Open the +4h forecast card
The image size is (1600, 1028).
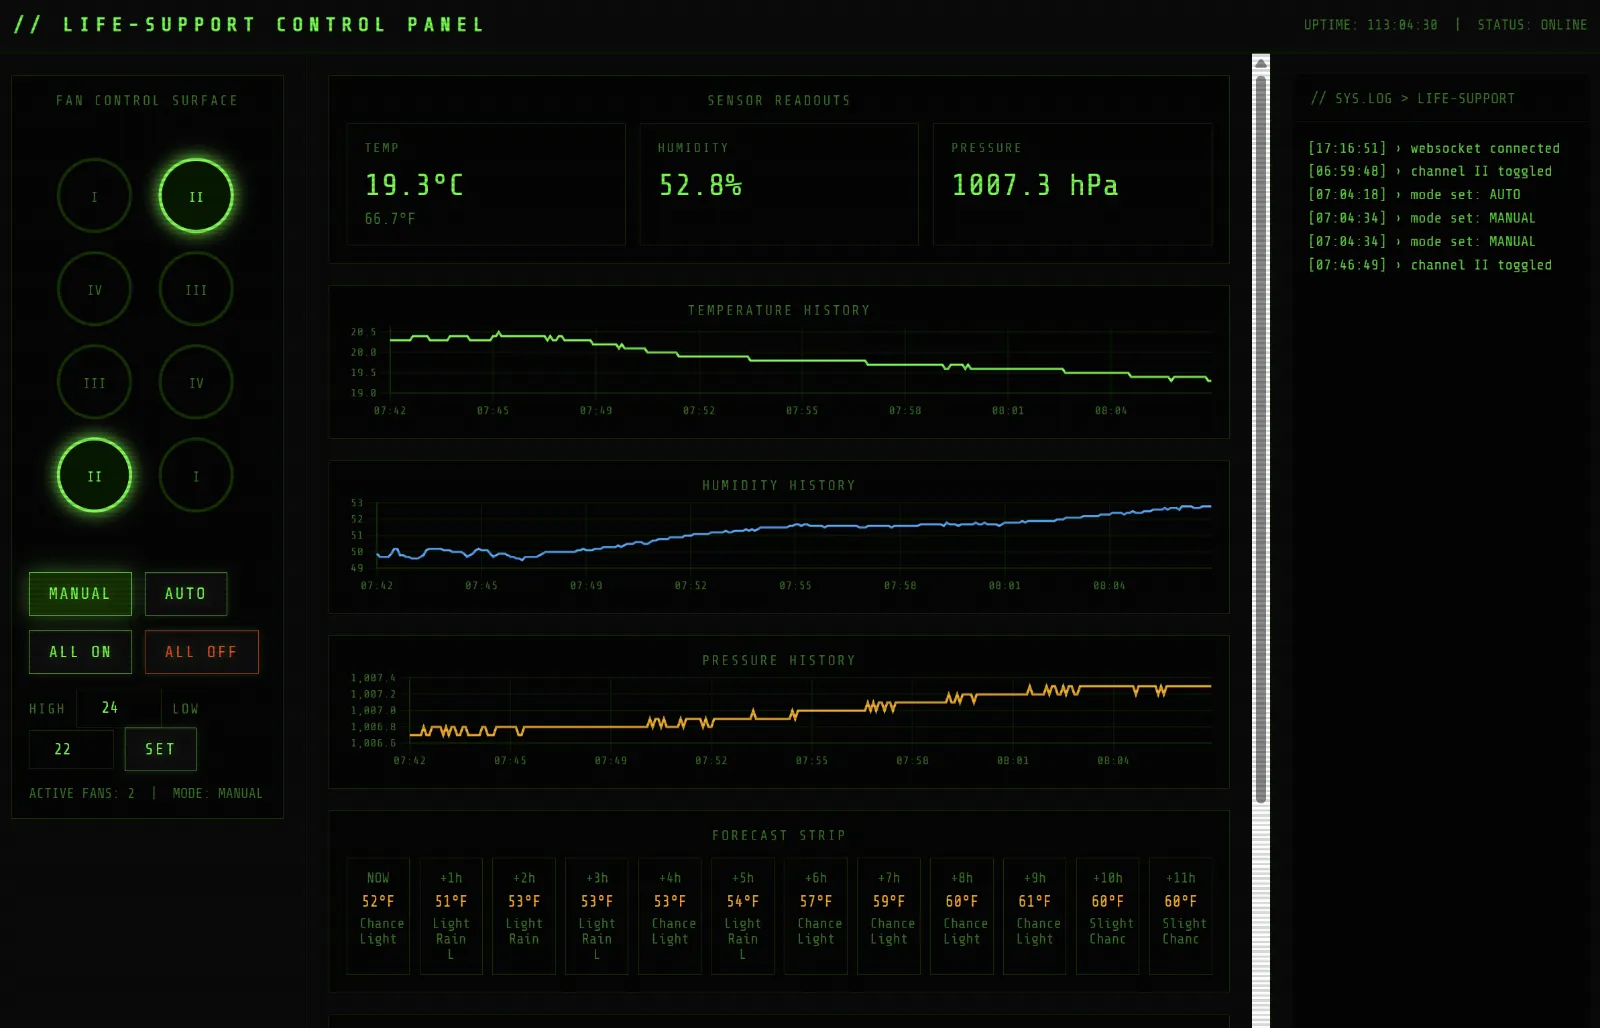pyautogui.click(x=670, y=916)
